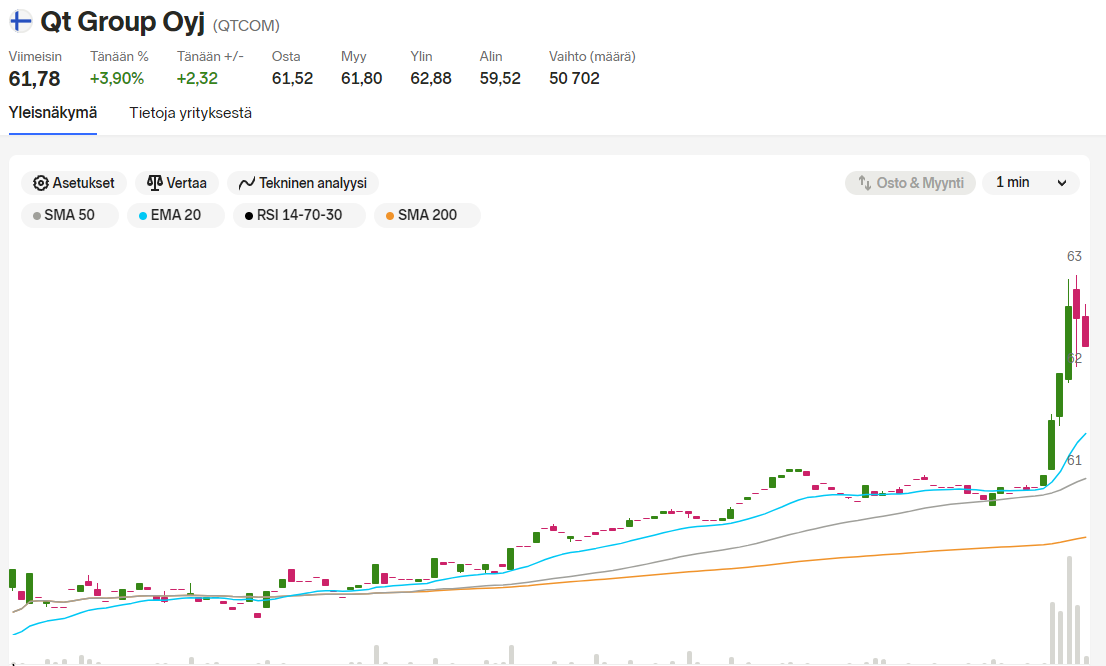Screen dimensions: 1106x666
Task: Click the Osto & Myynti button
Action: tap(910, 183)
